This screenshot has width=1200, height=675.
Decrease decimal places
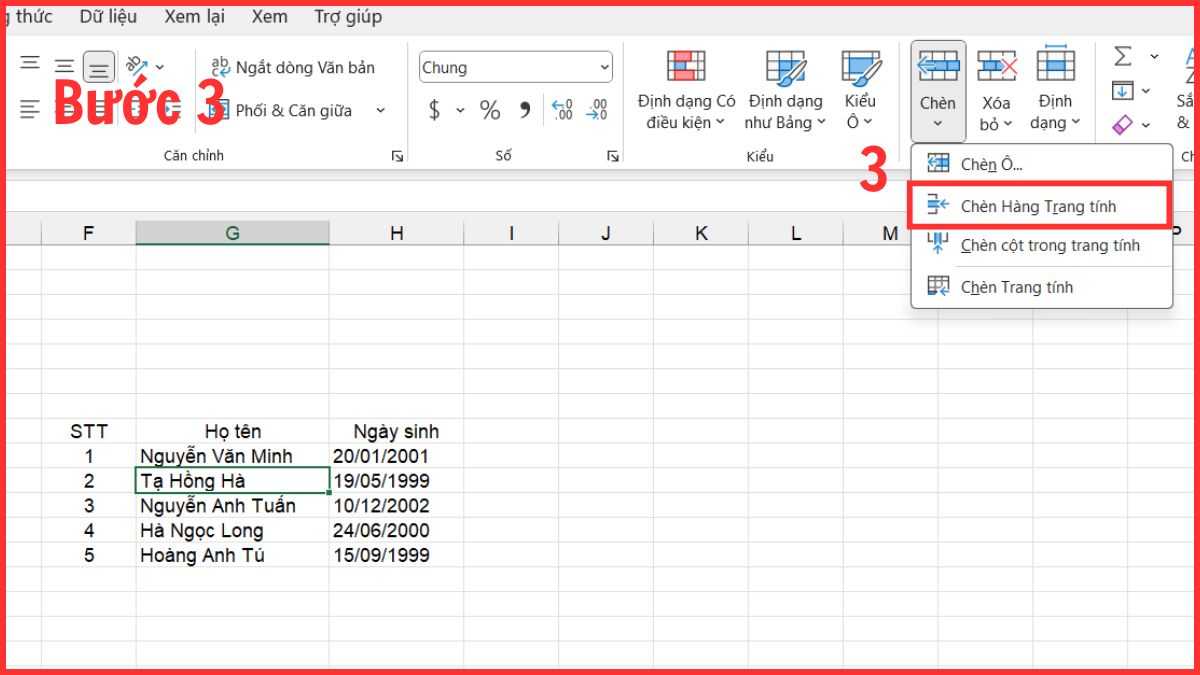597,111
